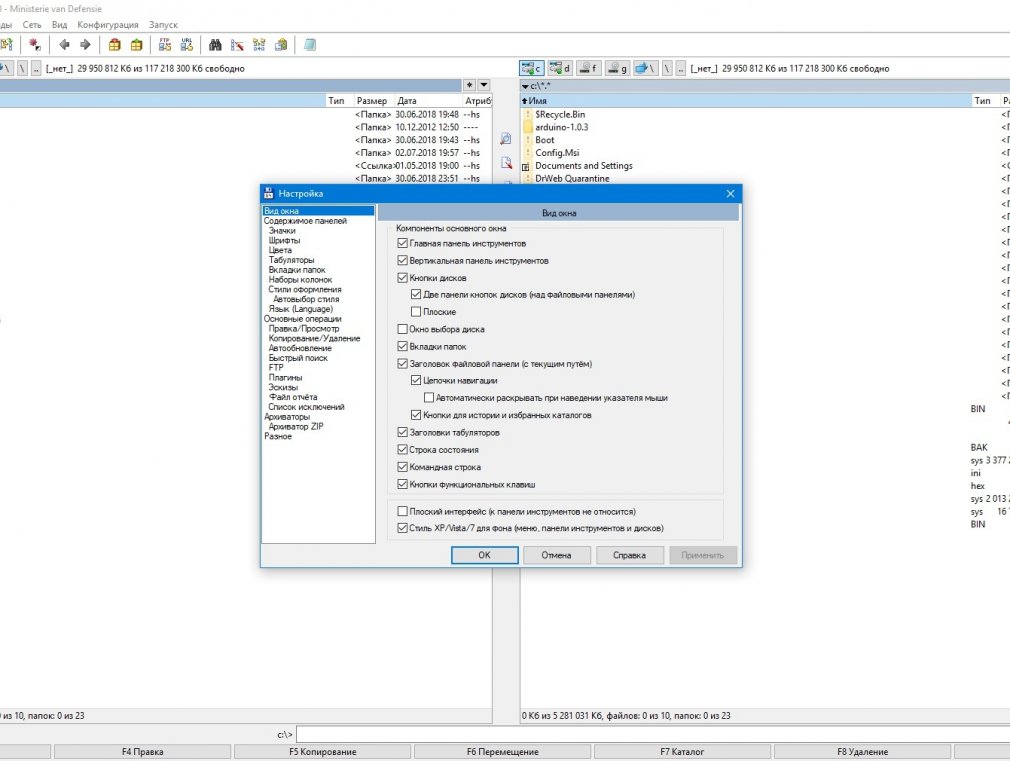Sort left panel by 'Дата' column header
The image size is (1010, 761).
pos(427,101)
